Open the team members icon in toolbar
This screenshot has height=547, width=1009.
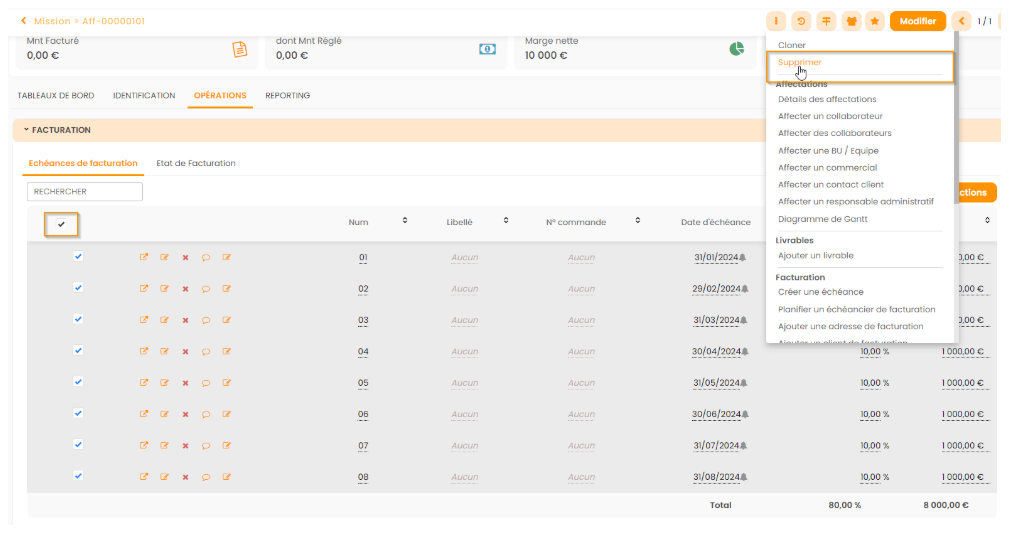tap(851, 21)
